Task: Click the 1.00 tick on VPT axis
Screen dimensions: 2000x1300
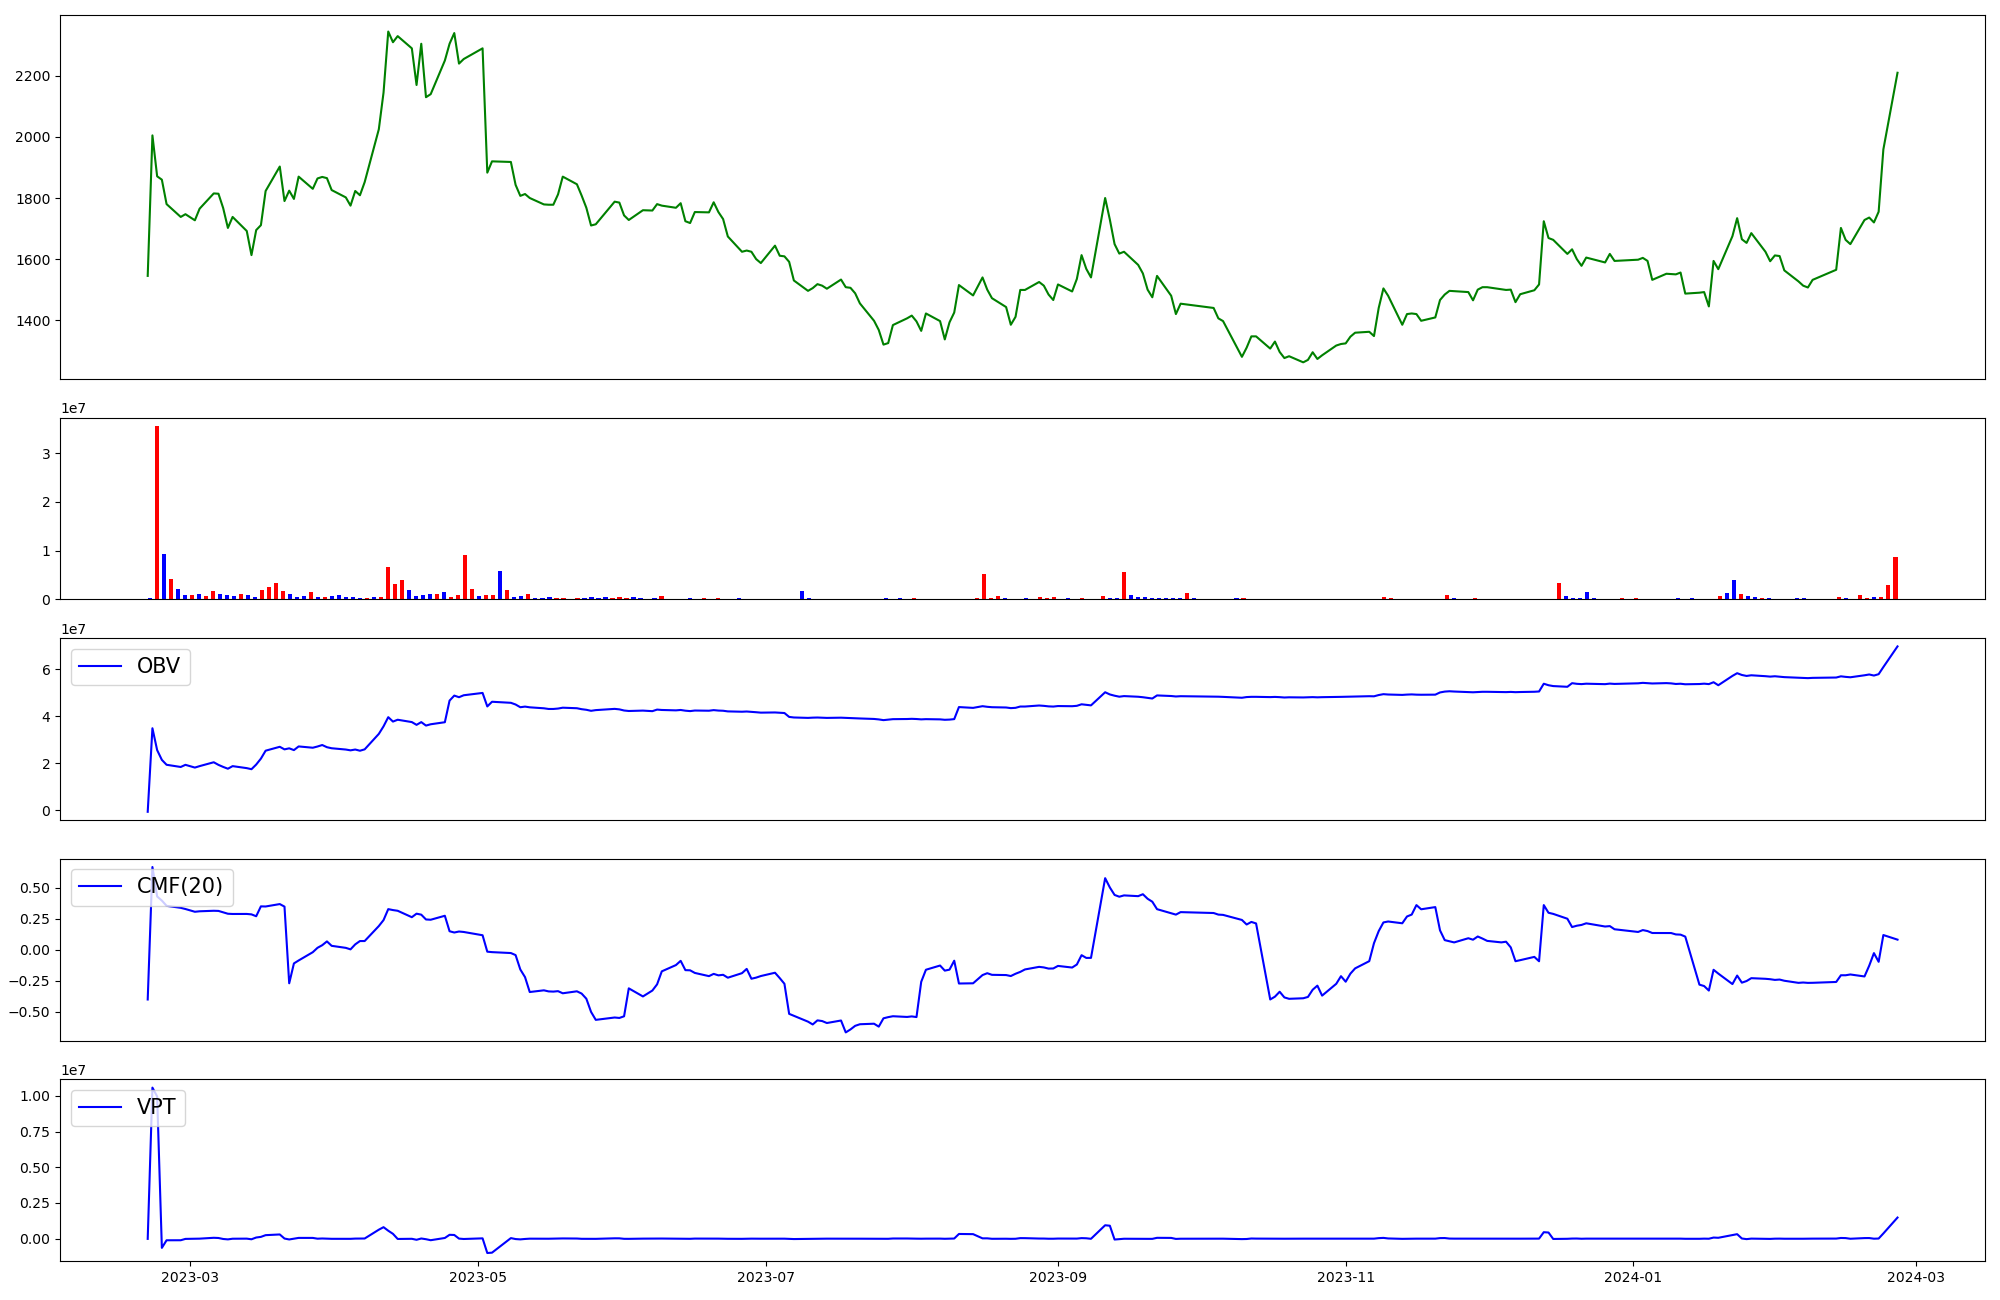Action: 36,1097
